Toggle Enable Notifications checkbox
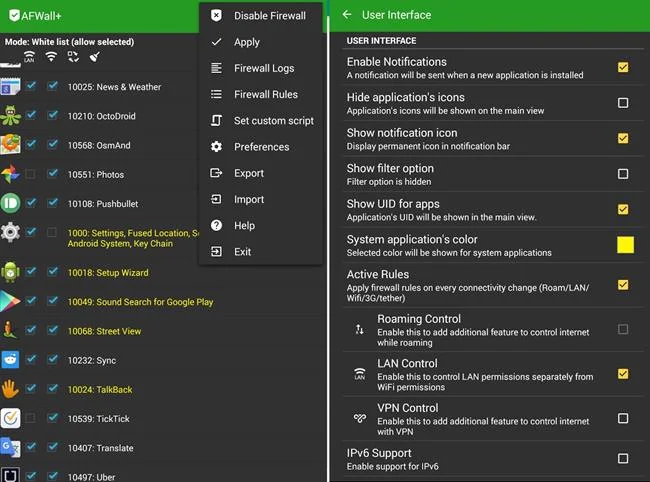The width and height of the screenshot is (650, 482). pos(623,67)
